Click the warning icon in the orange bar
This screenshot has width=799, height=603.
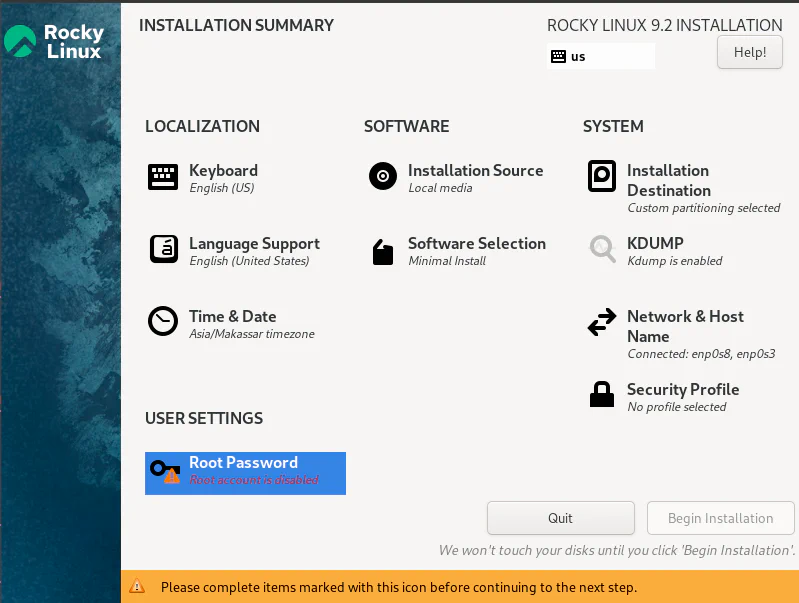(137, 586)
